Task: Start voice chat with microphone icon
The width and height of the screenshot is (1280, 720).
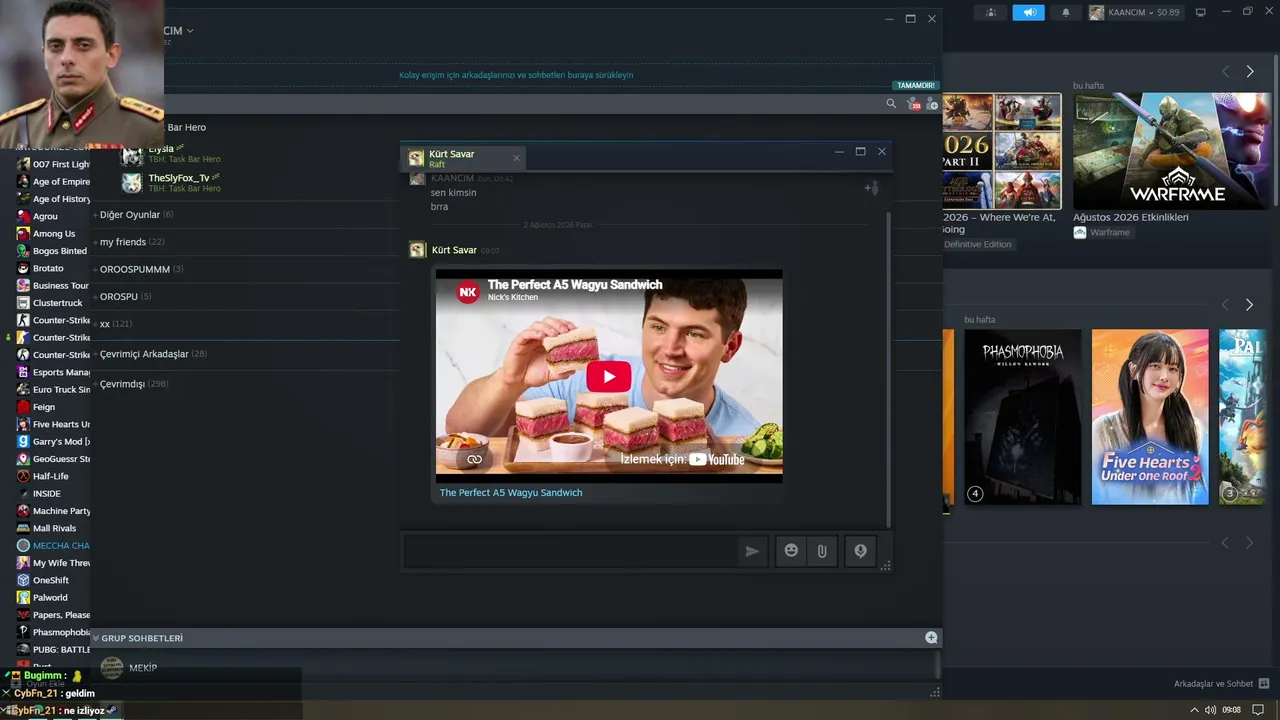Action: click(860, 551)
